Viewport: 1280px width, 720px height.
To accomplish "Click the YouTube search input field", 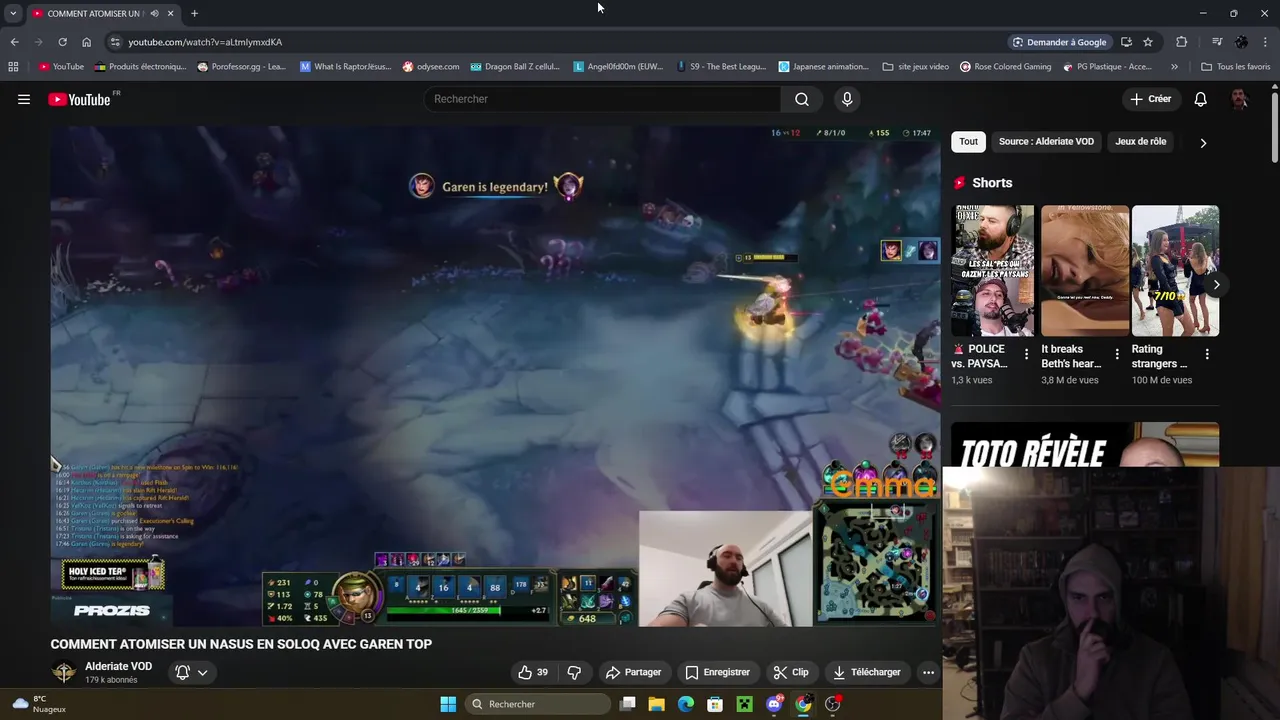I will tap(603, 99).
